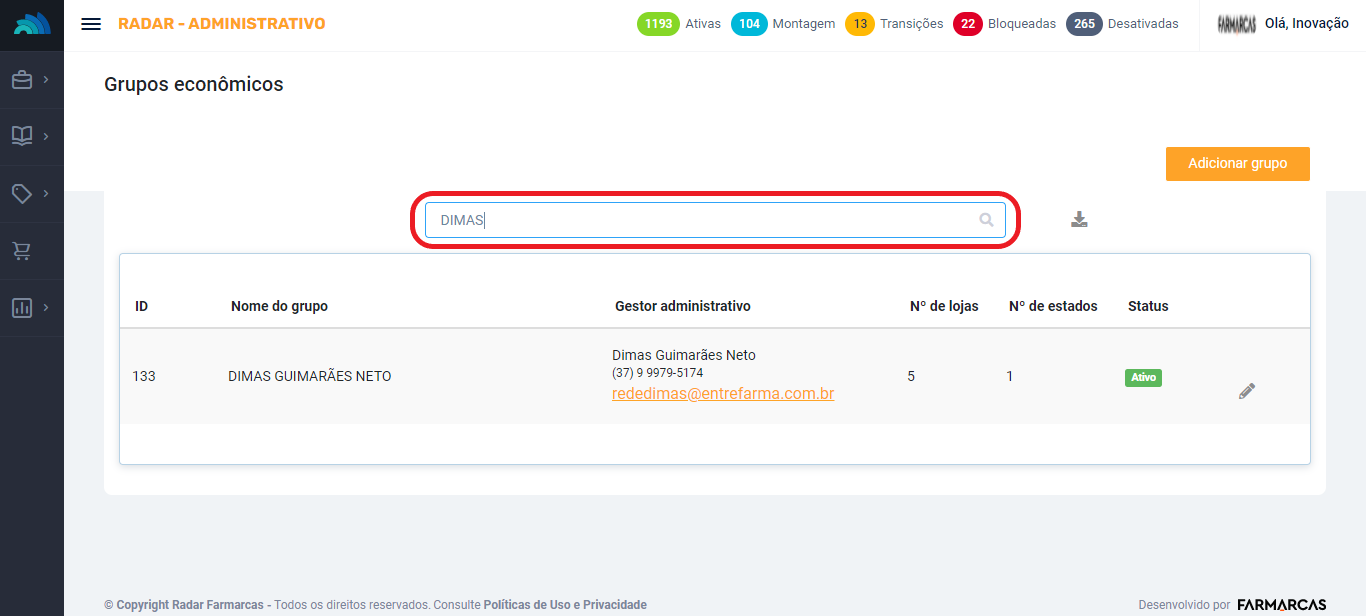Edit group DIMAS GUIMARÃES NETO with pencil
This screenshot has height=616, width=1366.
1246,391
